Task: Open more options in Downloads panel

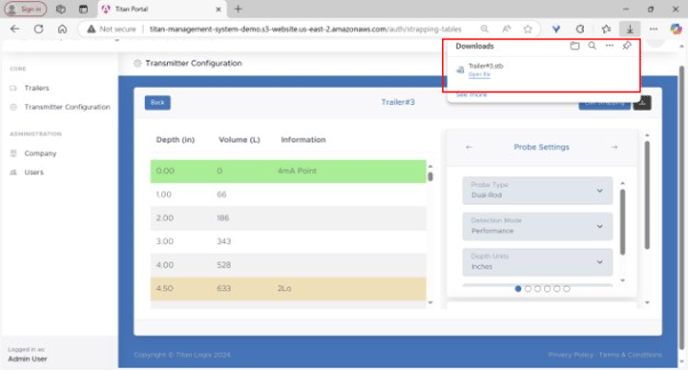Action: pos(609,46)
